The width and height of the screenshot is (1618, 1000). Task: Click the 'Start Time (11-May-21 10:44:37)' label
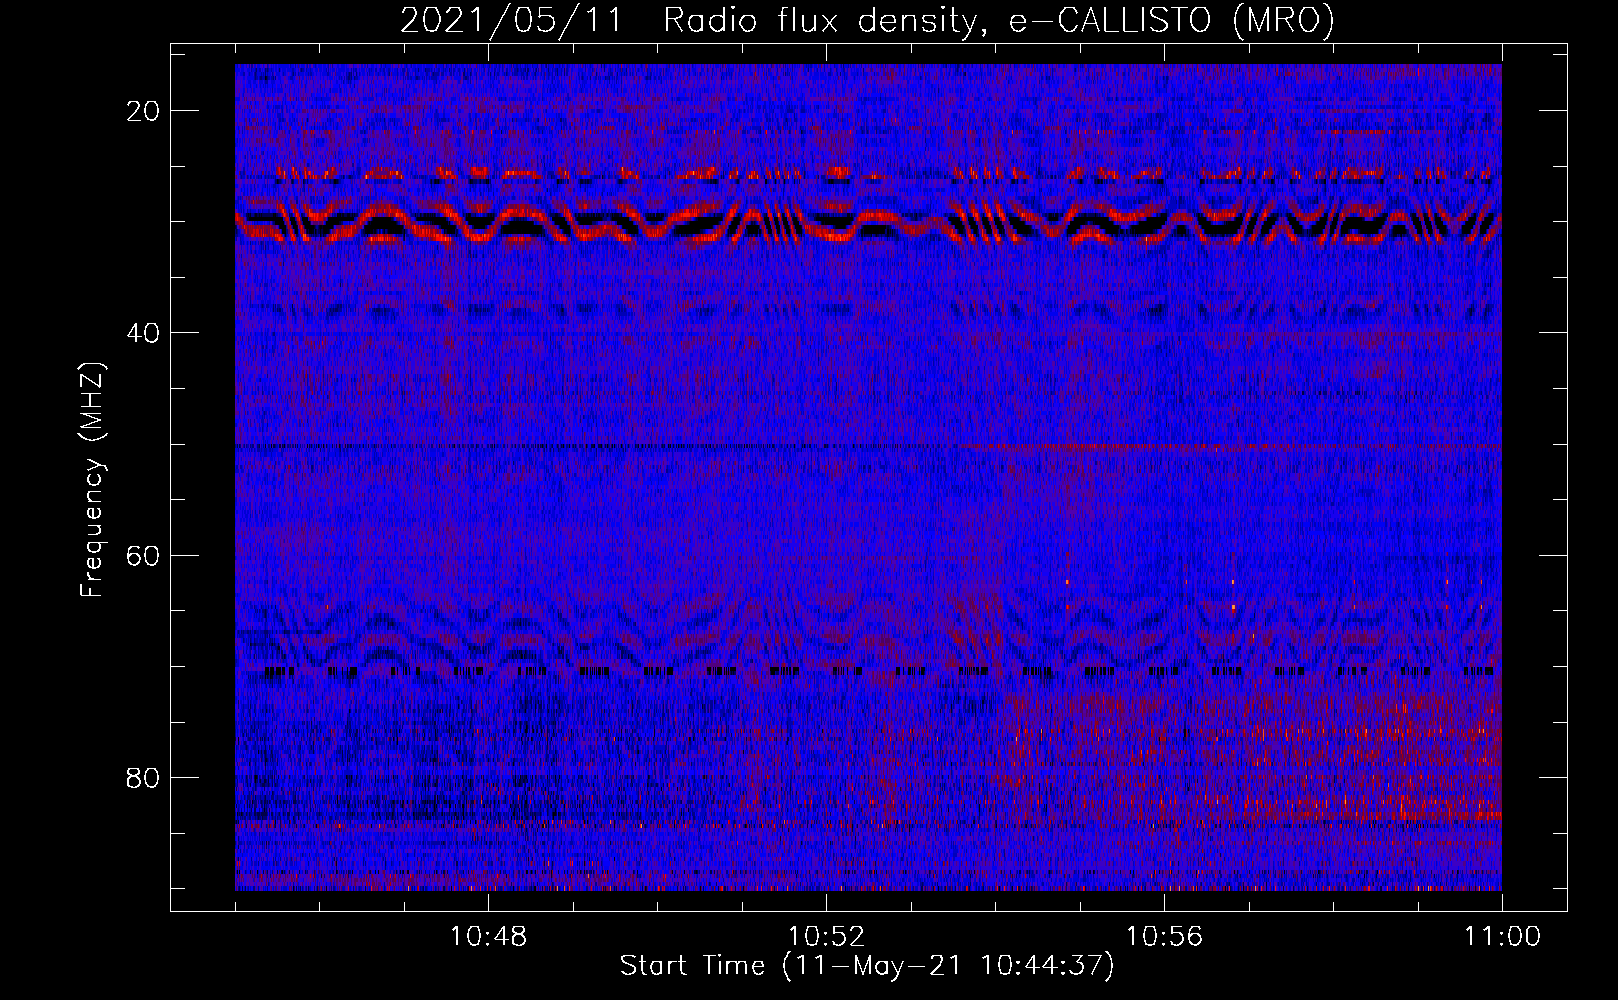coord(867,966)
